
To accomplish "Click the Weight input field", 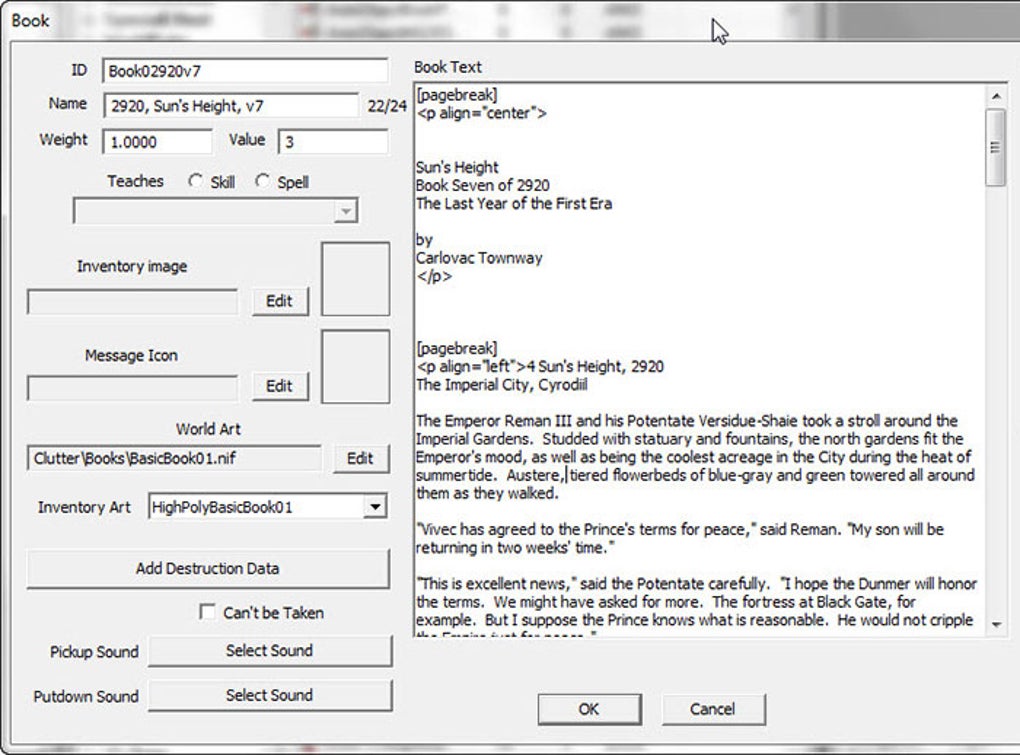I will pyautogui.click(x=157, y=142).
